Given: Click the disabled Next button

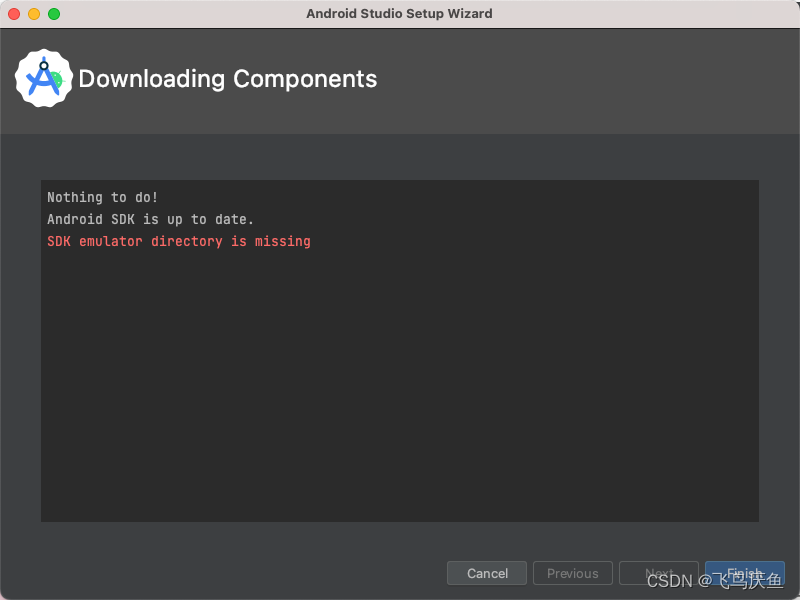Looking at the screenshot, I should coord(659,573).
